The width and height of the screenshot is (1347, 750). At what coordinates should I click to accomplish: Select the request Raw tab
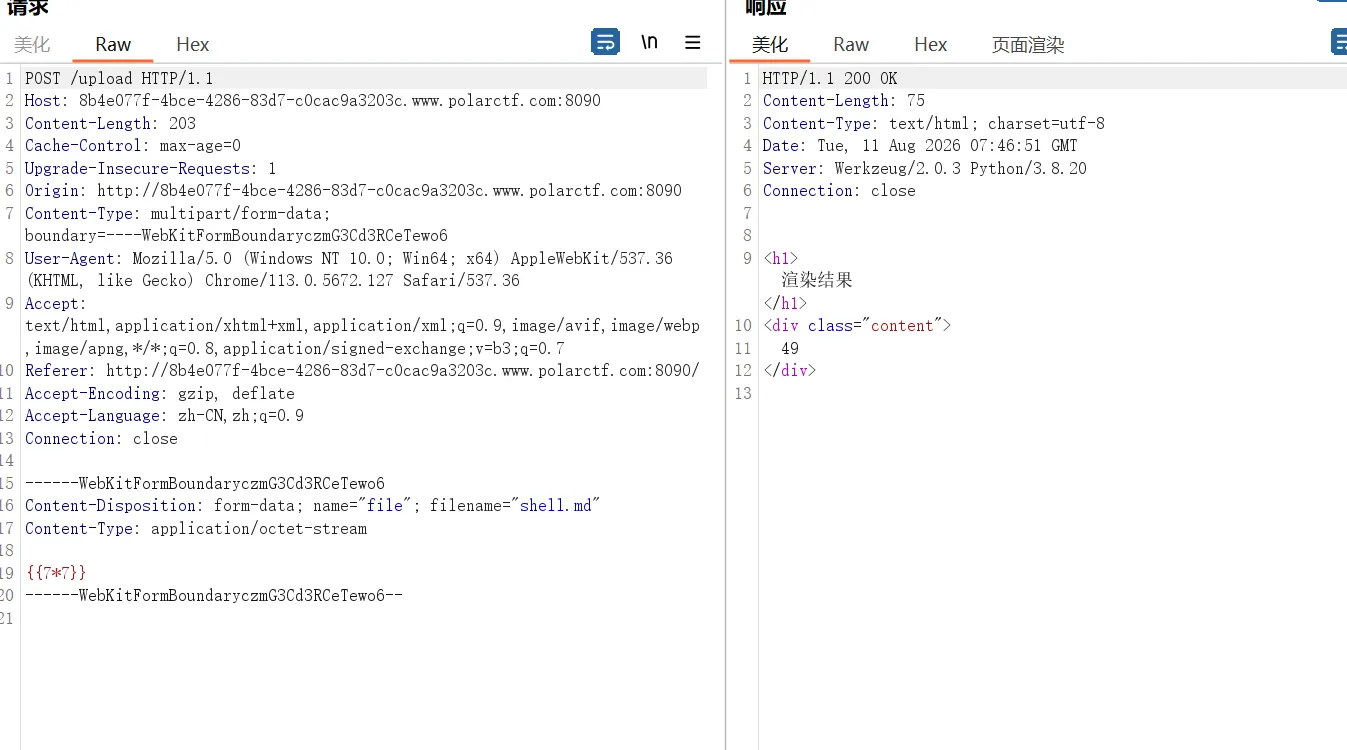tap(113, 44)
